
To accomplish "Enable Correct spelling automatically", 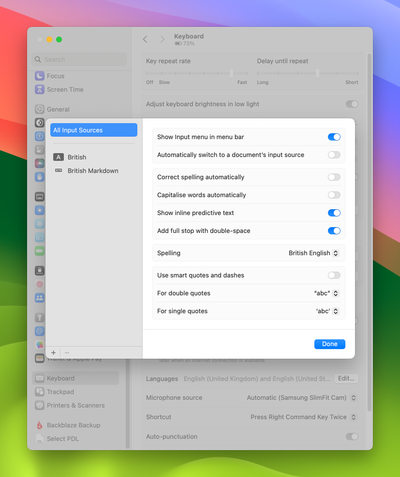I will pyautogui.click(x=334, y=177).
